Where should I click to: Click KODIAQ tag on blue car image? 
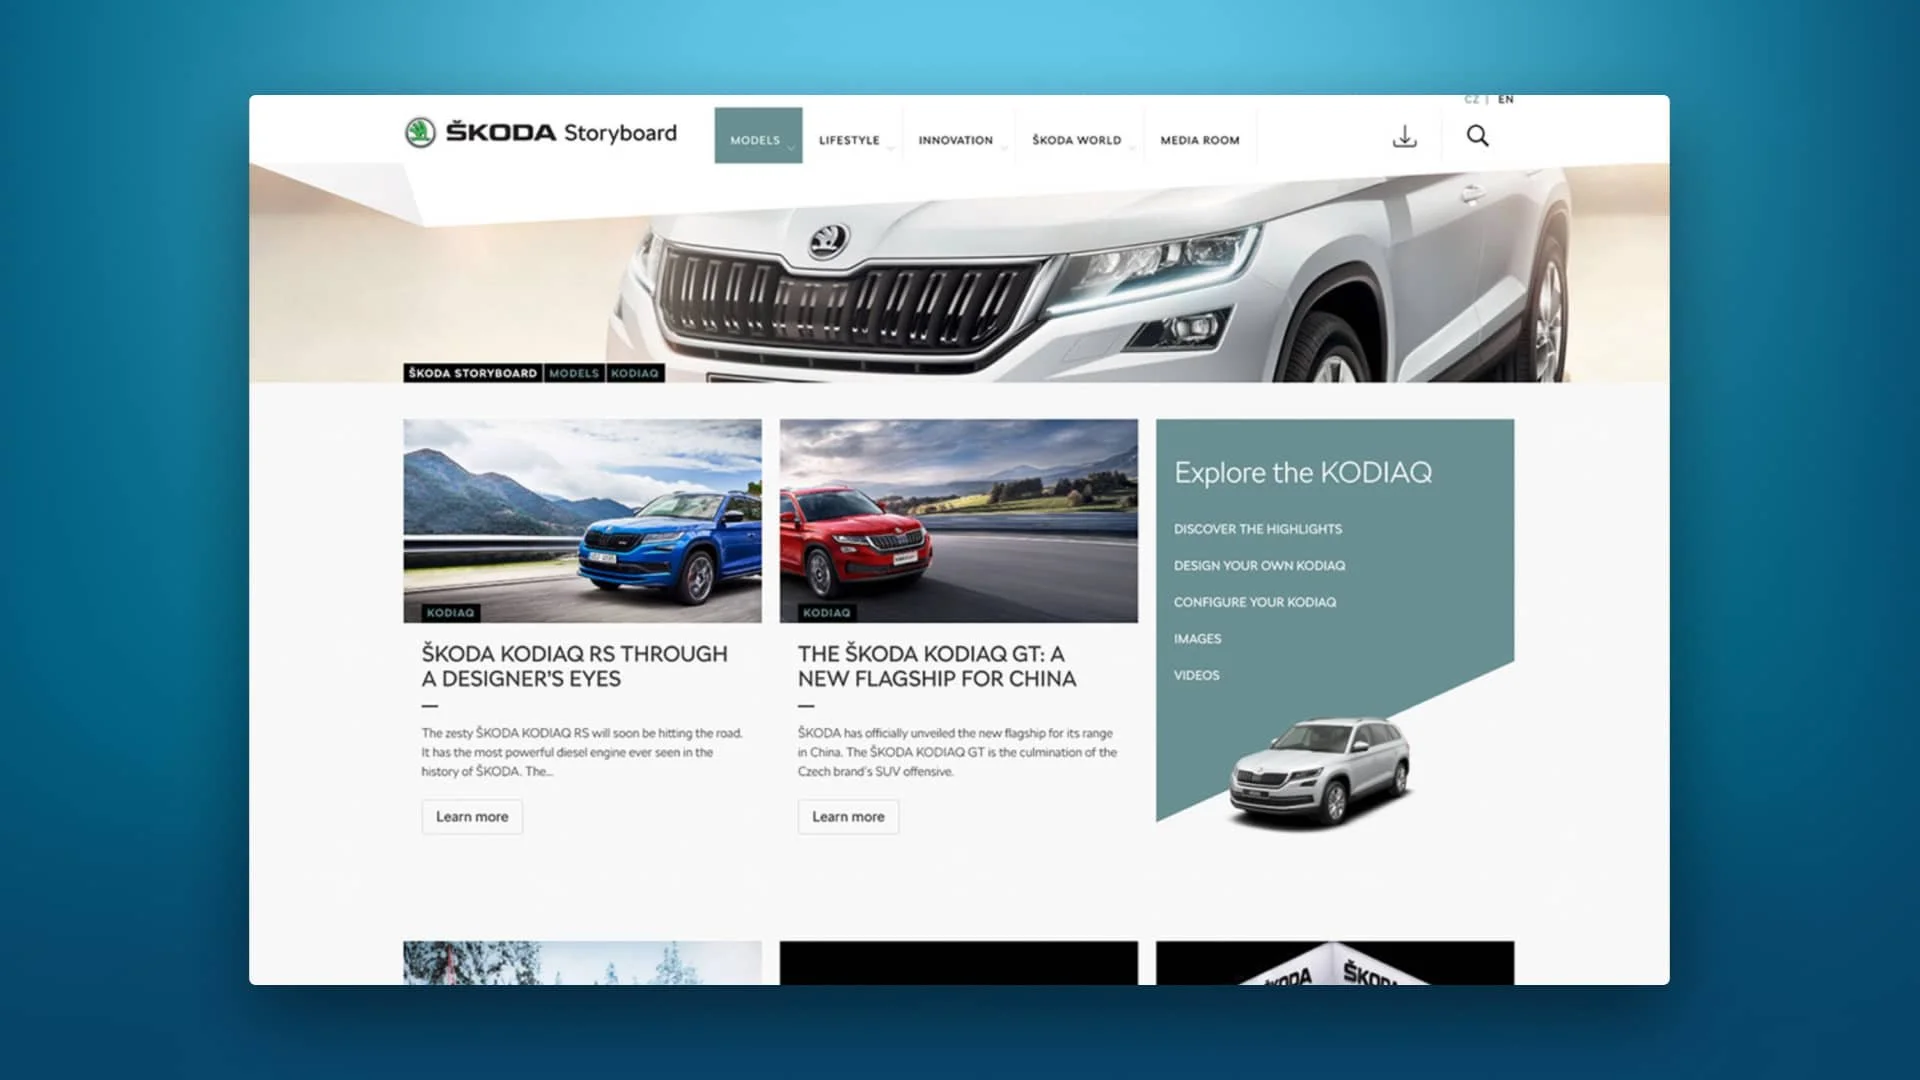pyautogui.click(x=450, y=612)
